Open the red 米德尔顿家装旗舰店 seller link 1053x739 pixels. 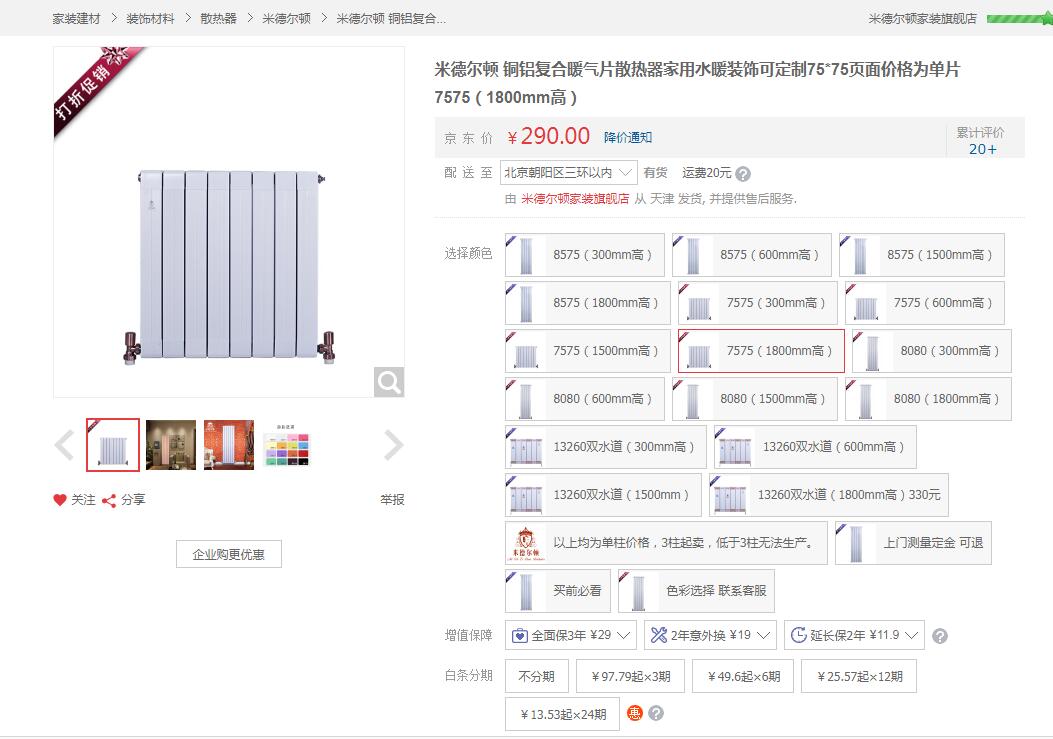(576, 199)
